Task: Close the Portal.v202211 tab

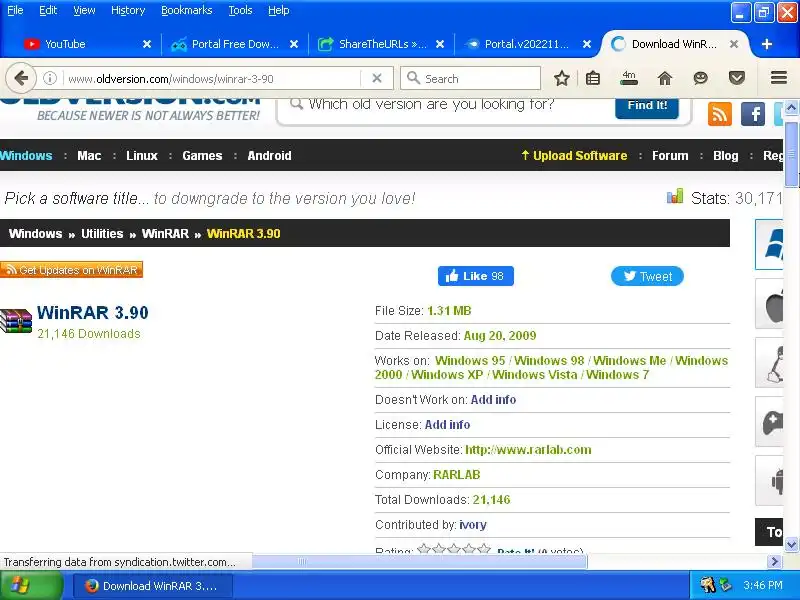Action: click(x=587, y=44)
